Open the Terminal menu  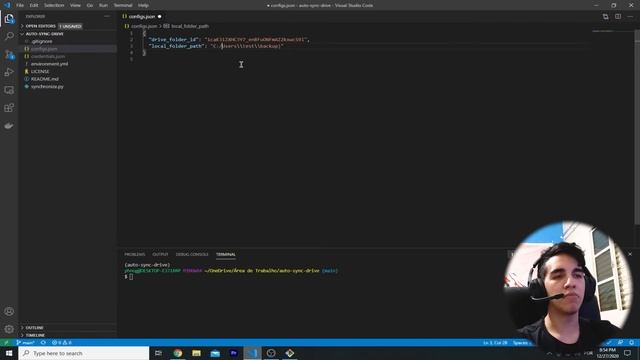(123, 5)
